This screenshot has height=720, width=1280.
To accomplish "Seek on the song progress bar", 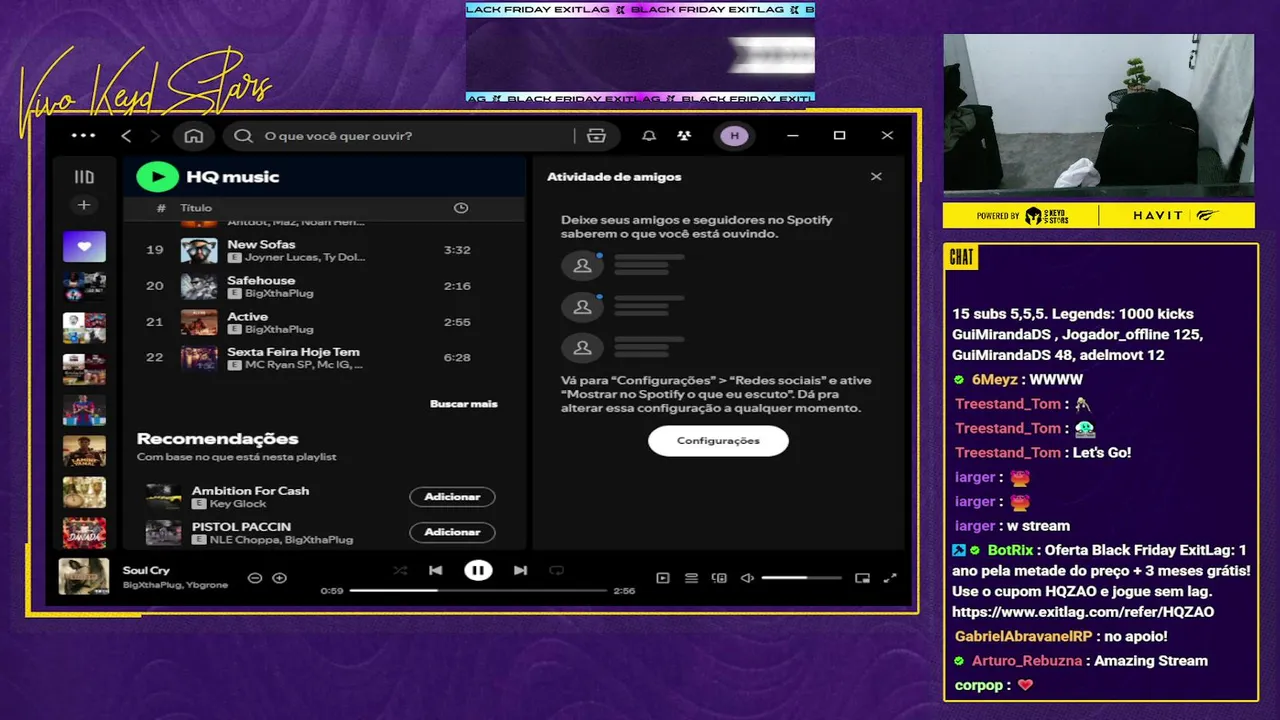I will pos(478,591).
